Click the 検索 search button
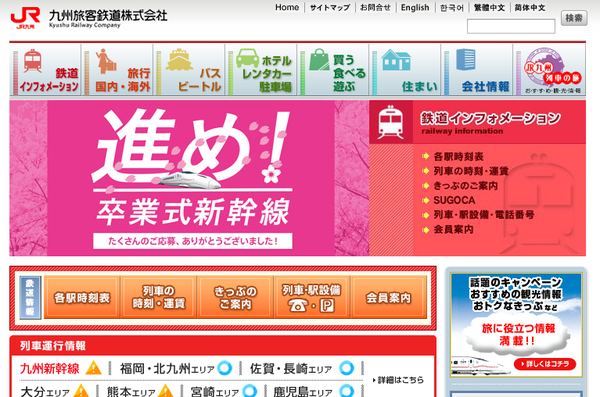Screen dimensions: 600x397 574,18
